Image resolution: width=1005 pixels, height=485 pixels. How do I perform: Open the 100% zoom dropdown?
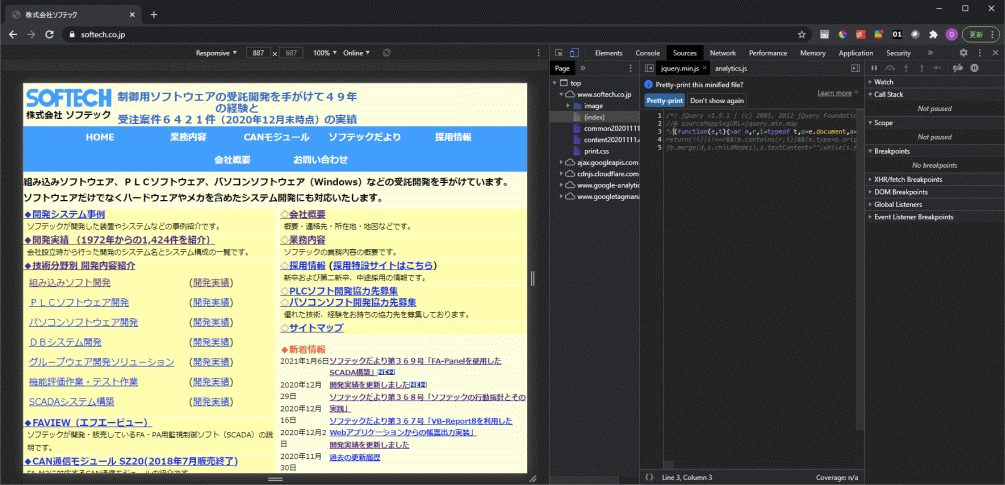(x=324, y=53)
